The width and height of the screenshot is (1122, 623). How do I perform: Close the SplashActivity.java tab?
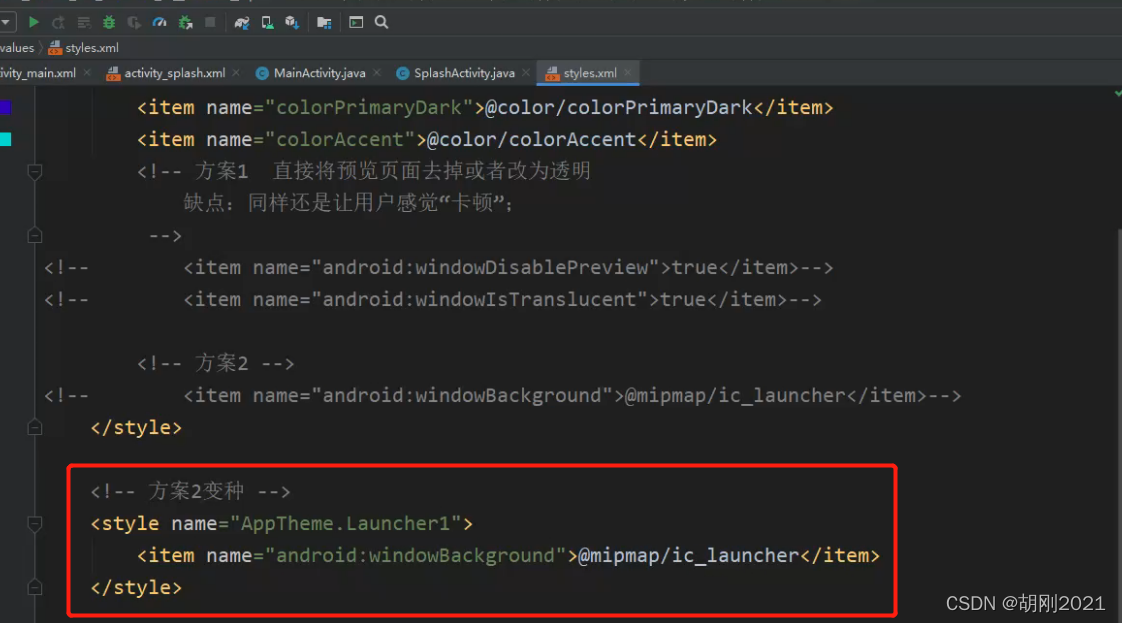(526, 72)
